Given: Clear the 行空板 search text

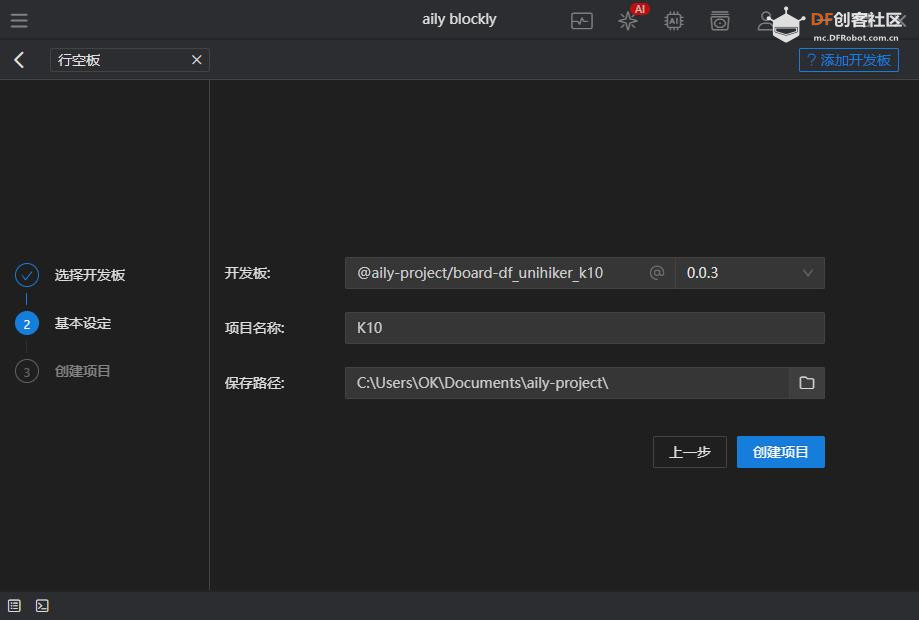Looking at the screenshot, I should [197, 60].
